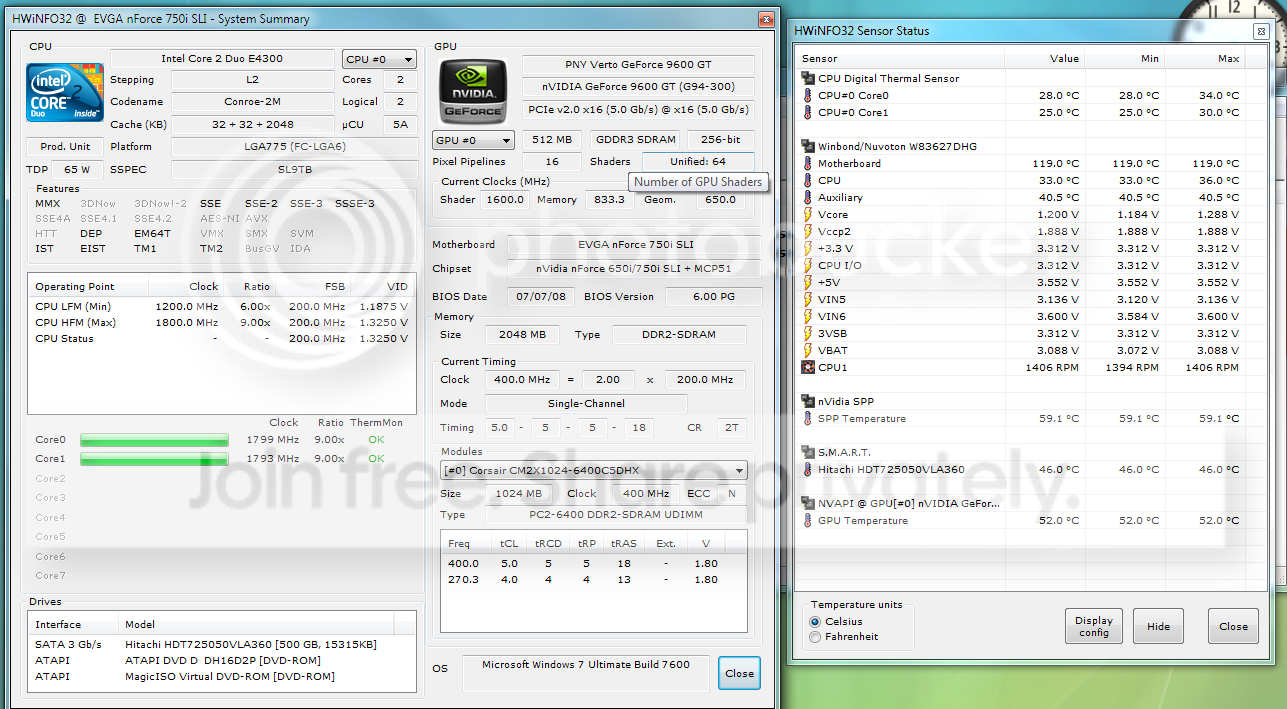Open the CPU #0 selector dropdown
The width and height of the screenshot is (1287, 709).
coord(379,59)
